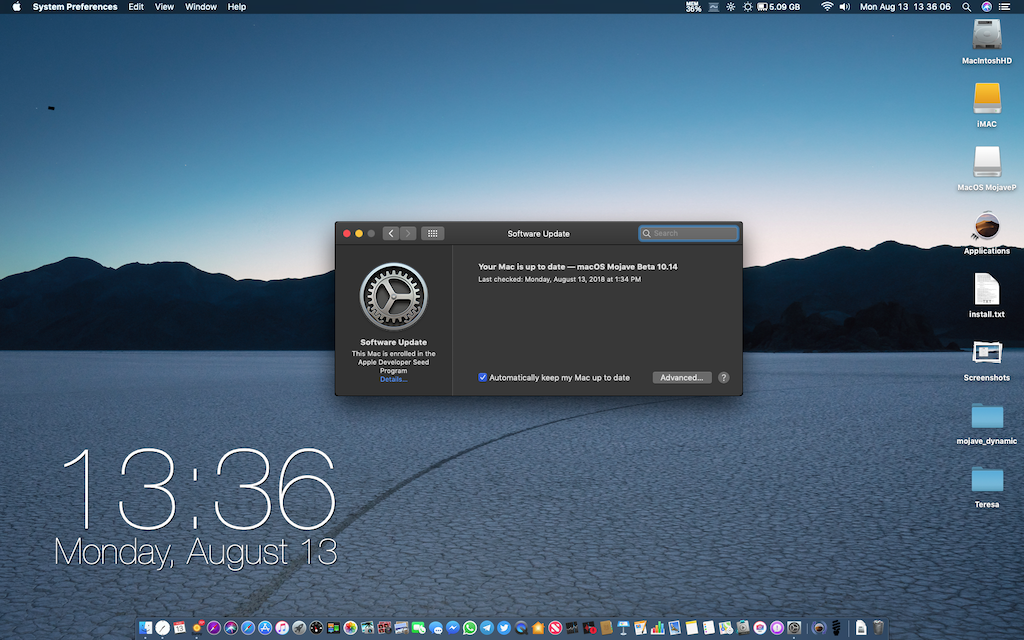
Task: Open the Edit menu
Action: tap(136, 7)
